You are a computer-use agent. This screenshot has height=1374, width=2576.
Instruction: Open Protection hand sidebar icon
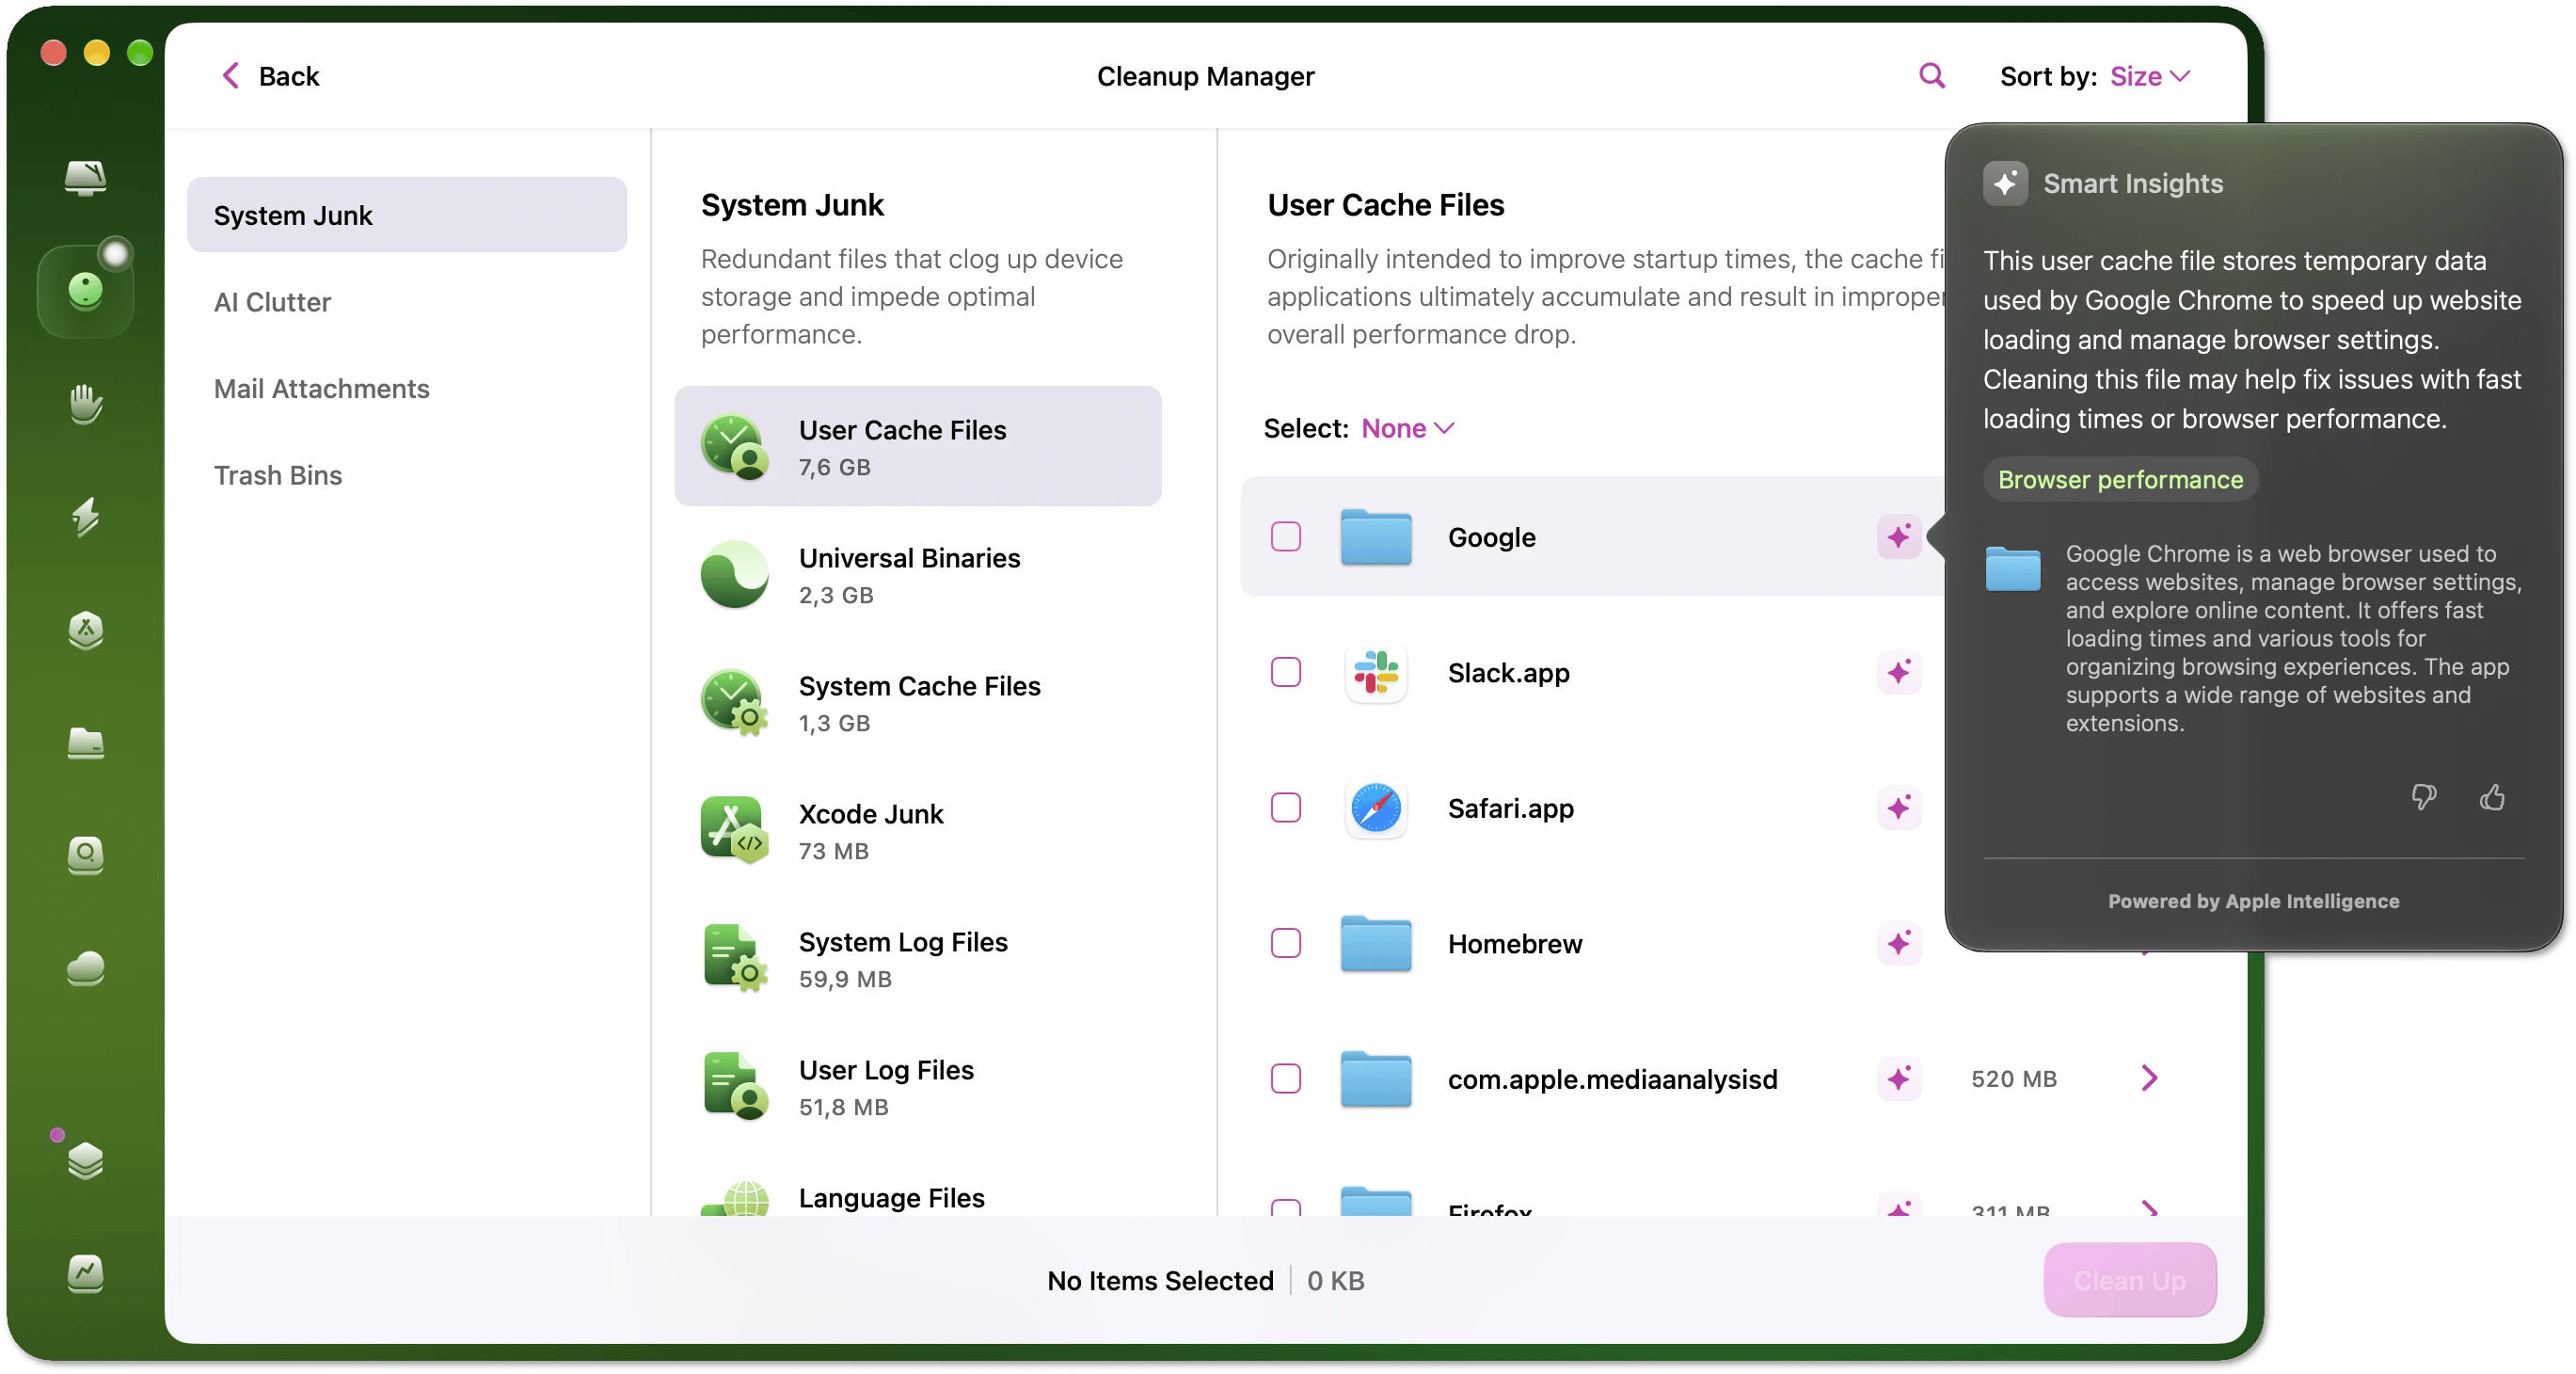tap(85, 404)
